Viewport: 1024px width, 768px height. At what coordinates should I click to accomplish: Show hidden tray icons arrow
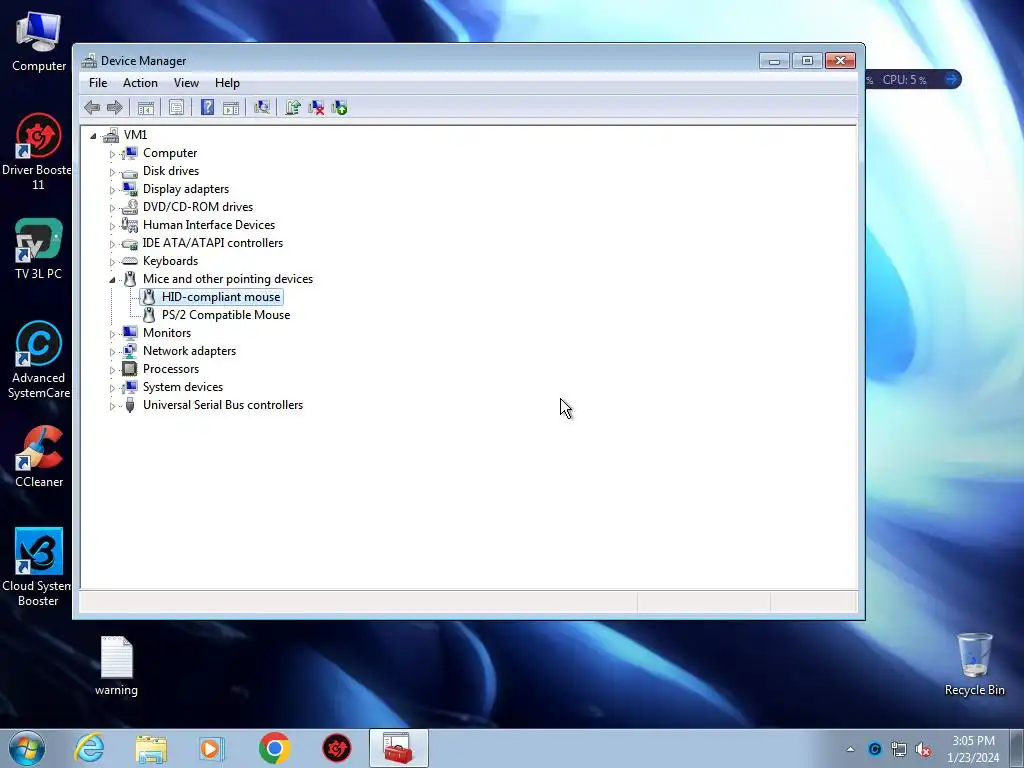tap(850, 750)
